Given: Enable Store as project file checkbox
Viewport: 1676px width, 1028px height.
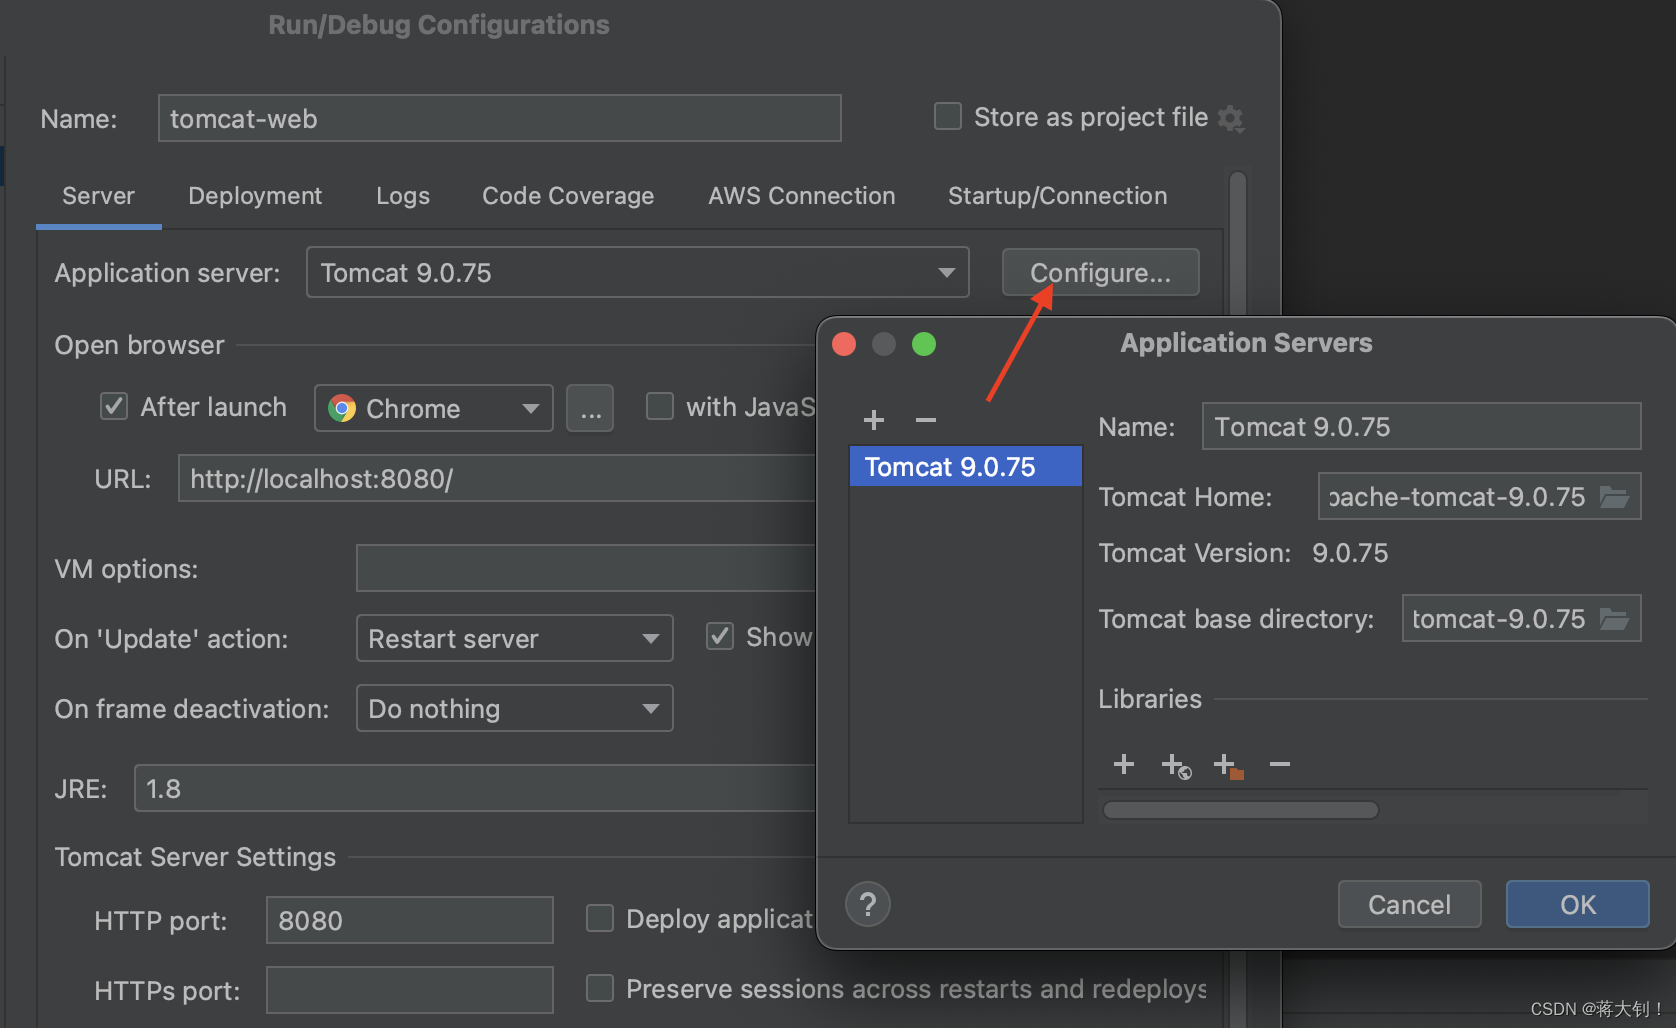Looking at the screenshot, I should (x=947, y=117).
